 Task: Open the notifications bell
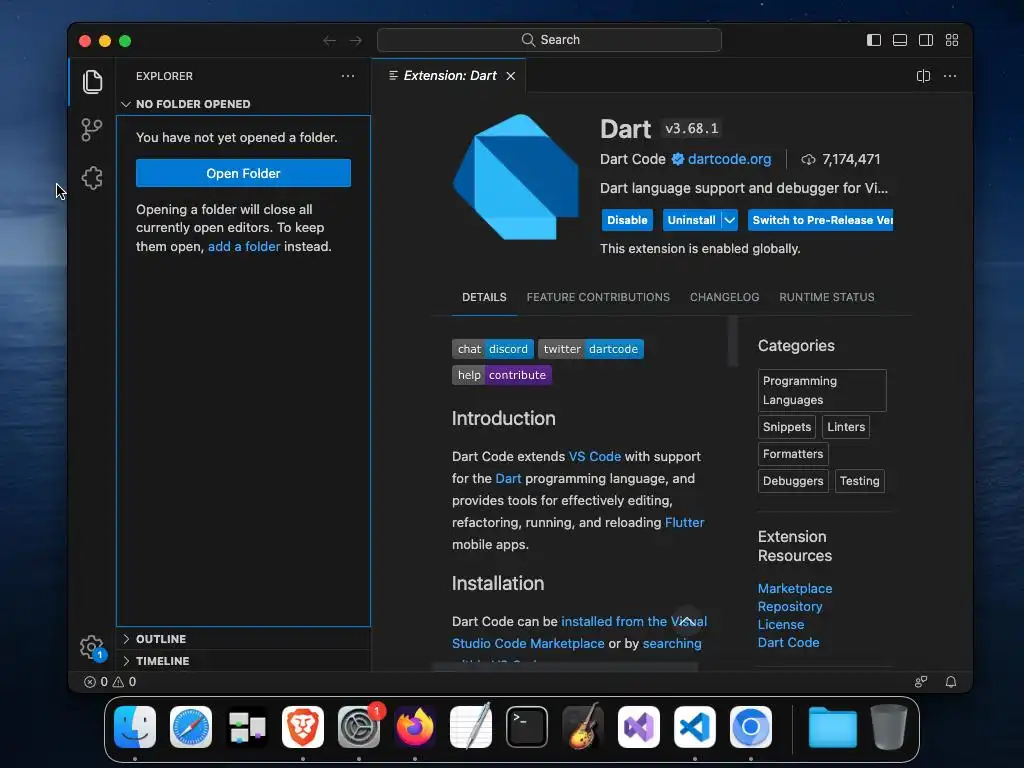tap(951, 682)
